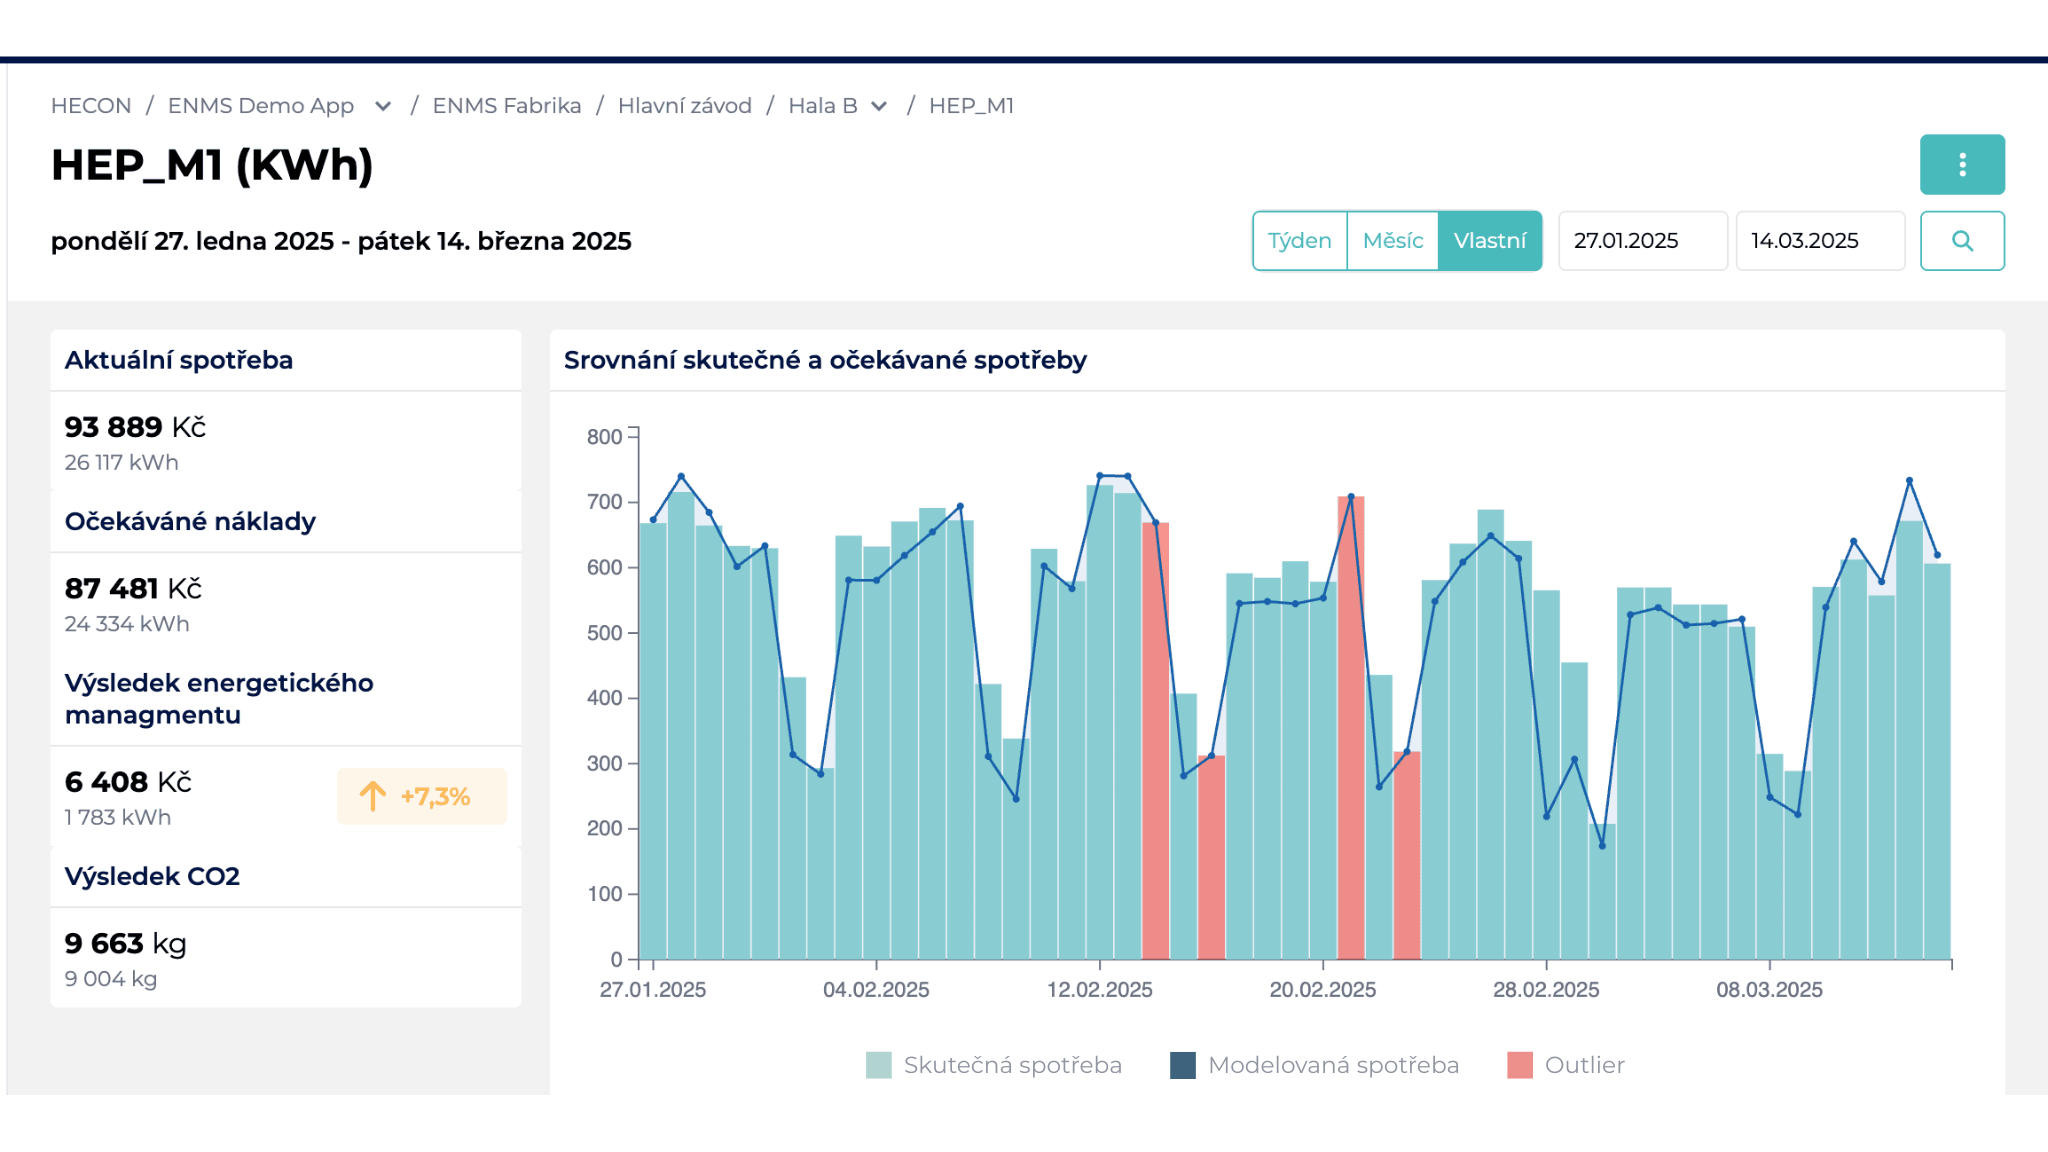Image resolution: width=2048 pixels, height=1152 pixels.
Task: Toggle Skutečná spotřeba legend swatch
Action: tap(879, 1065)
